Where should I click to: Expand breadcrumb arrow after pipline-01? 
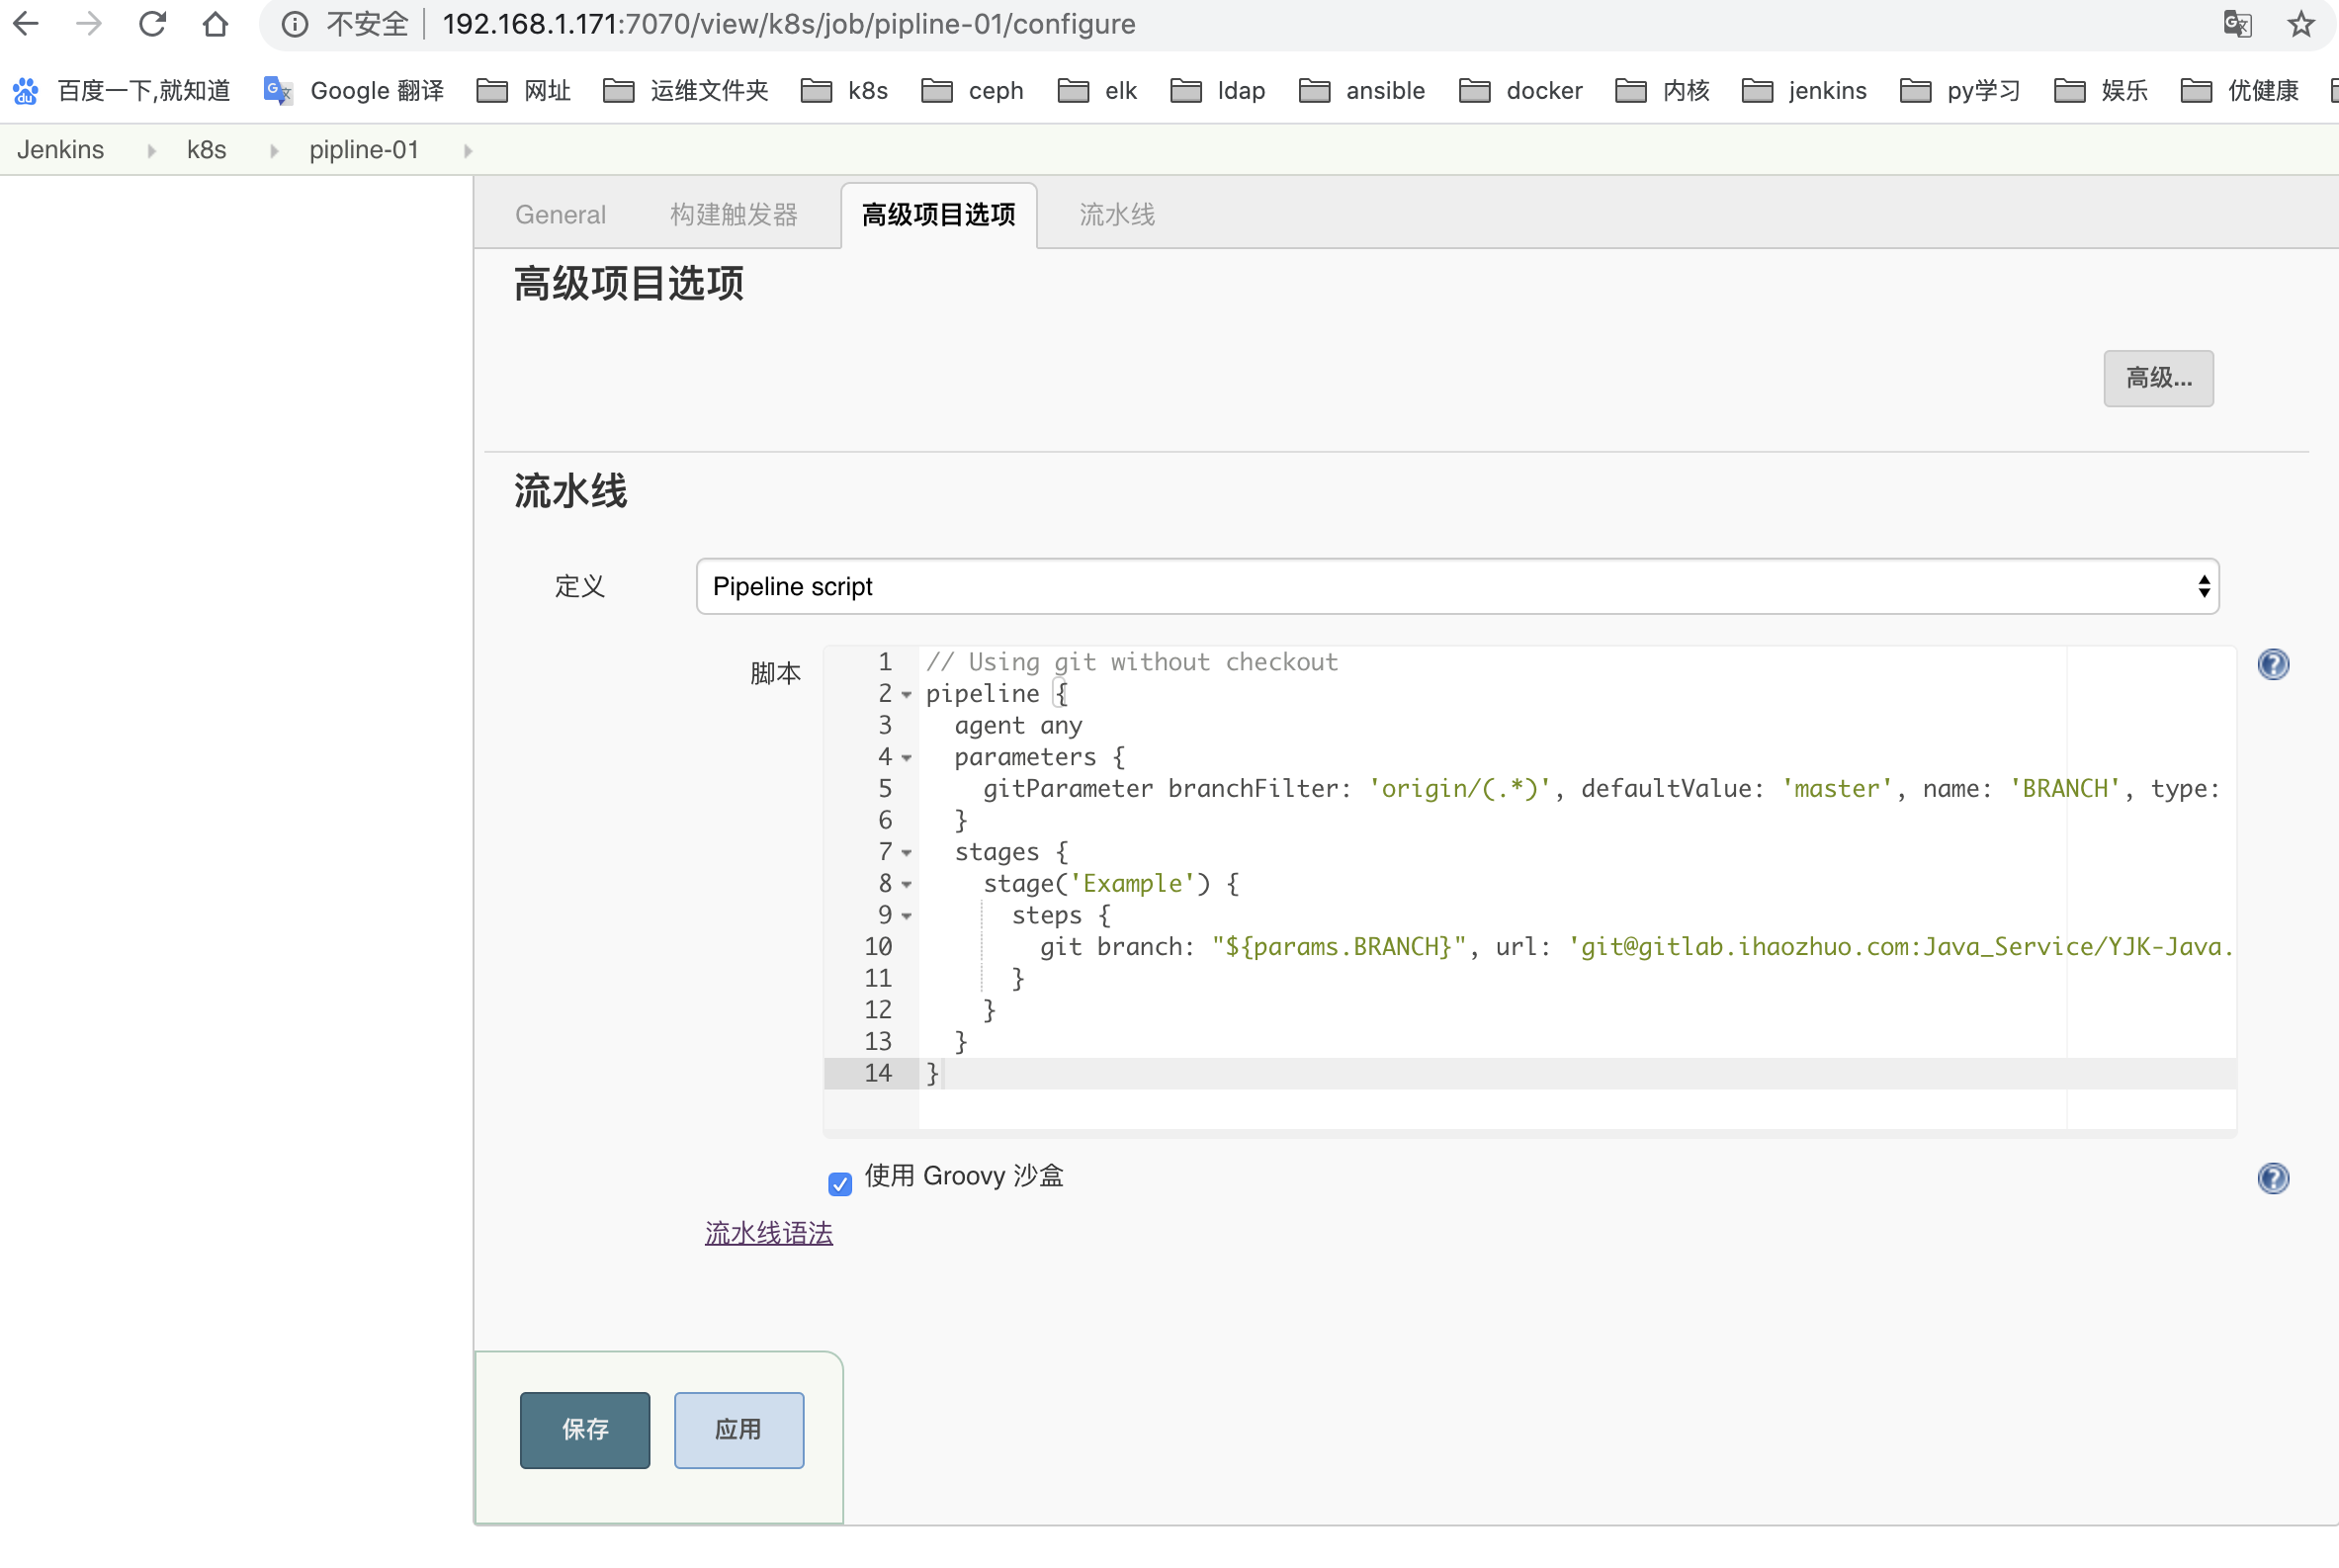coord(468,151)
